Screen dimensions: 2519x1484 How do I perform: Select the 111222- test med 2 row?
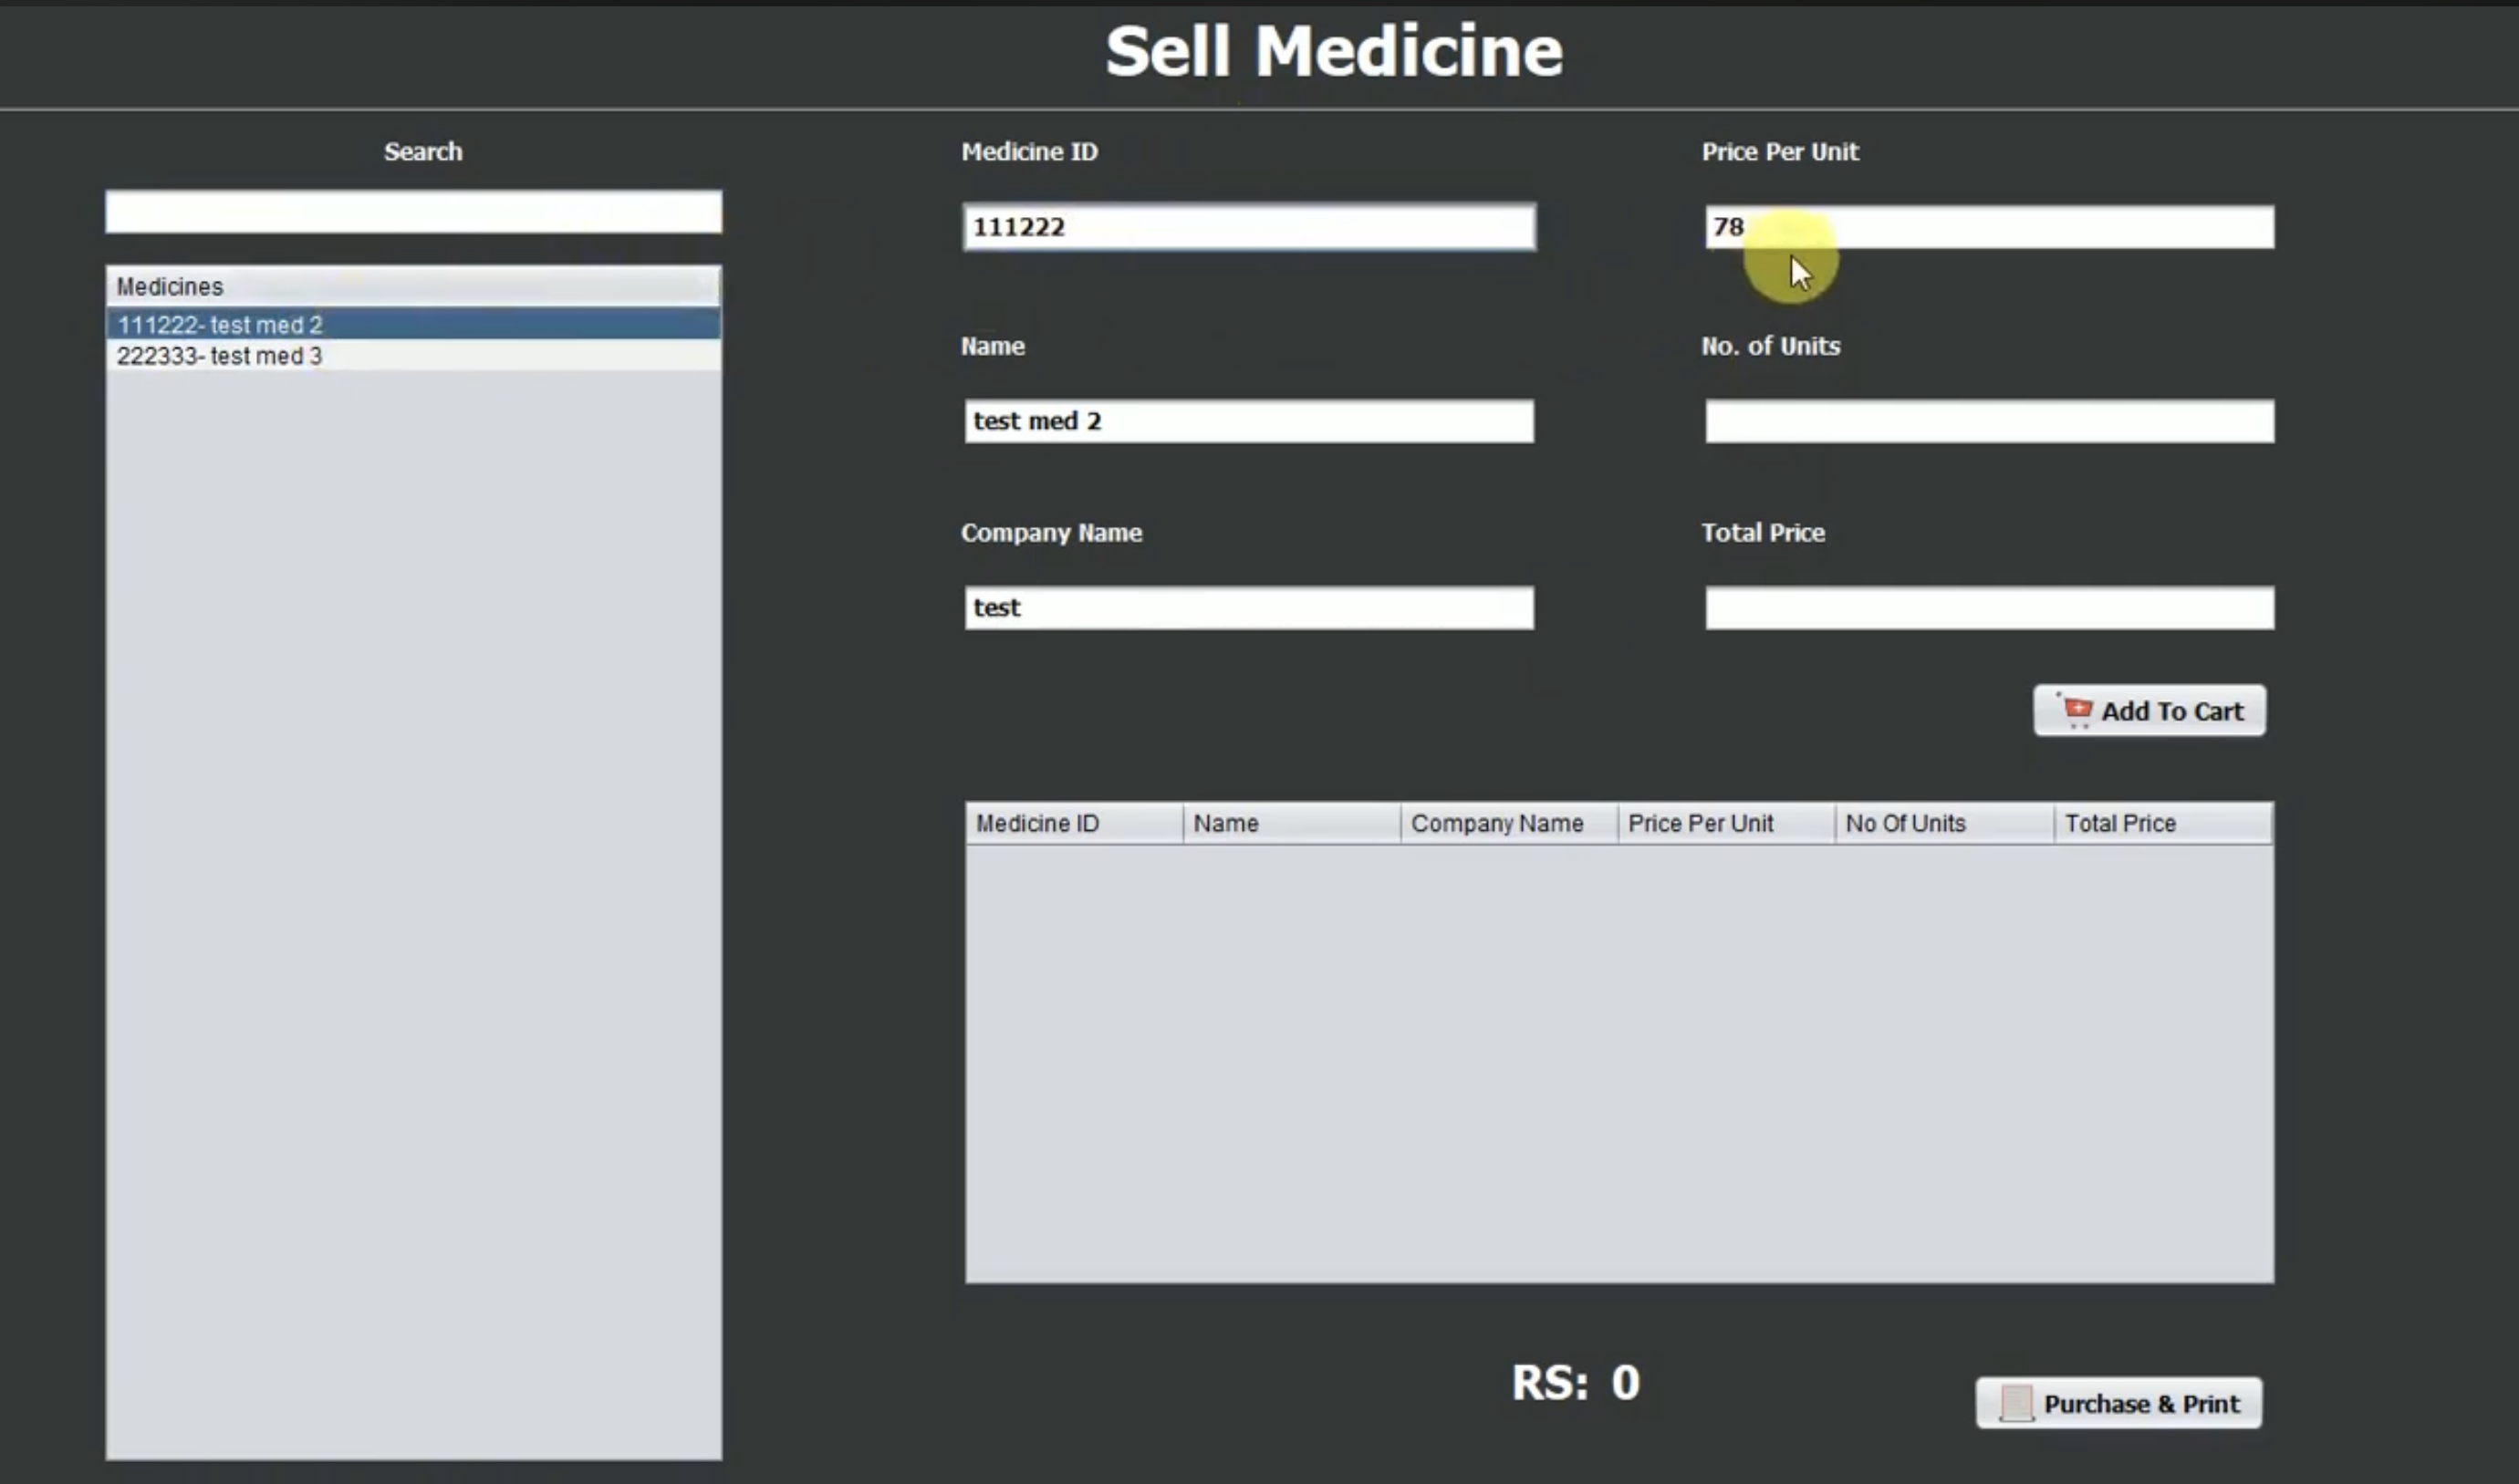(x=414, y=324)
